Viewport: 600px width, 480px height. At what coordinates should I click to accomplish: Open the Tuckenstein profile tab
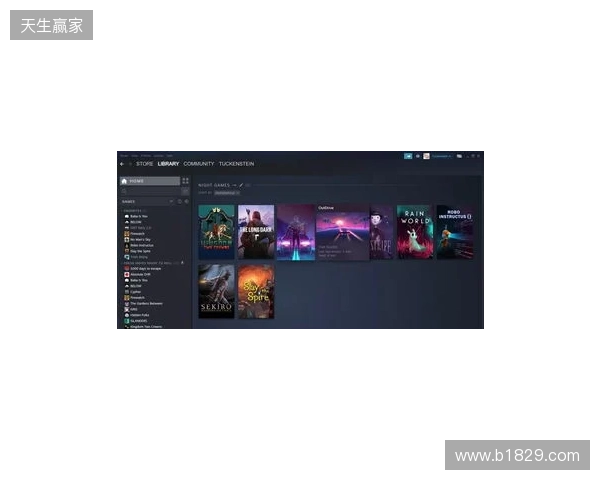tap(236, 163)
